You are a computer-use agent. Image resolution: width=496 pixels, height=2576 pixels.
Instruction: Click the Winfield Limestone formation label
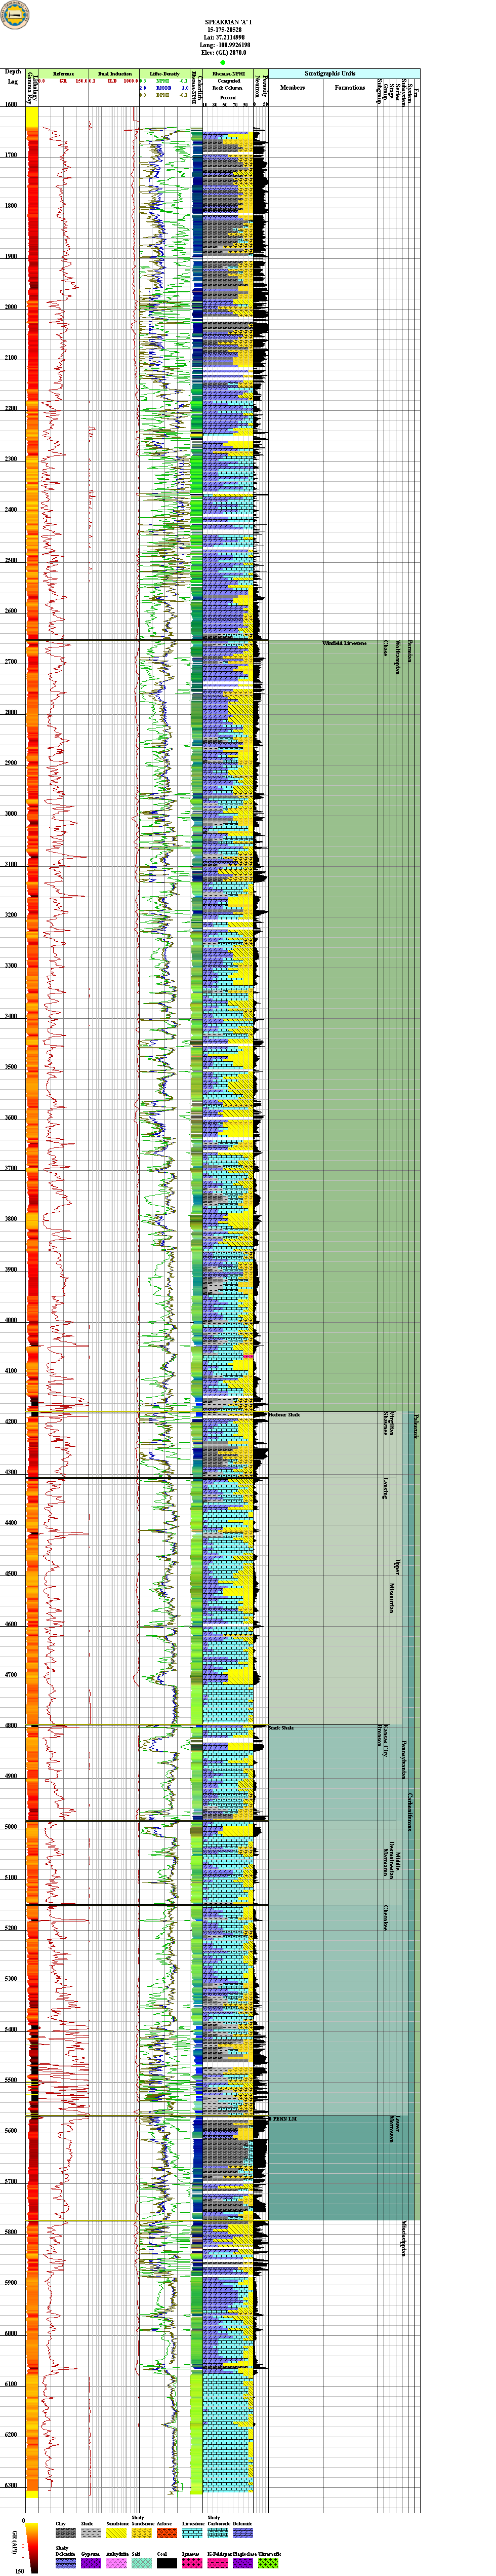[345, 643]
